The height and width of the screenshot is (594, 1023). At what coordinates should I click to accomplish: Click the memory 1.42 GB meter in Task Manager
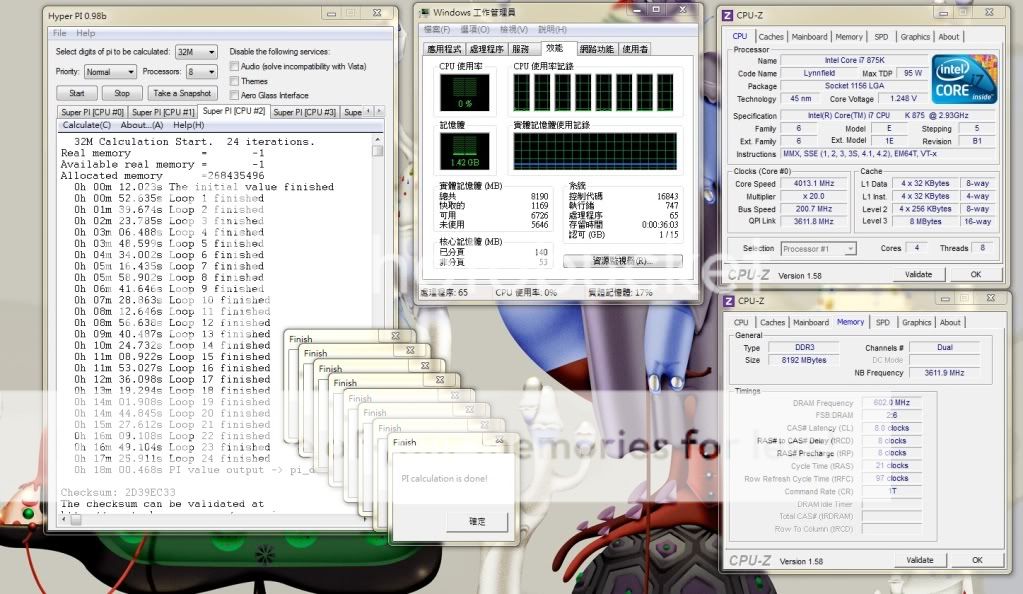(465, 151)
